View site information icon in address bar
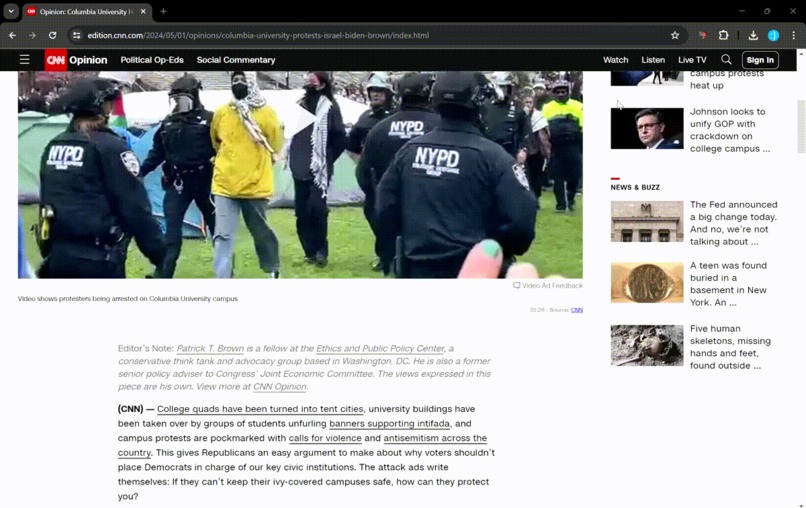The image size is (806, 508). click(77, 35)
